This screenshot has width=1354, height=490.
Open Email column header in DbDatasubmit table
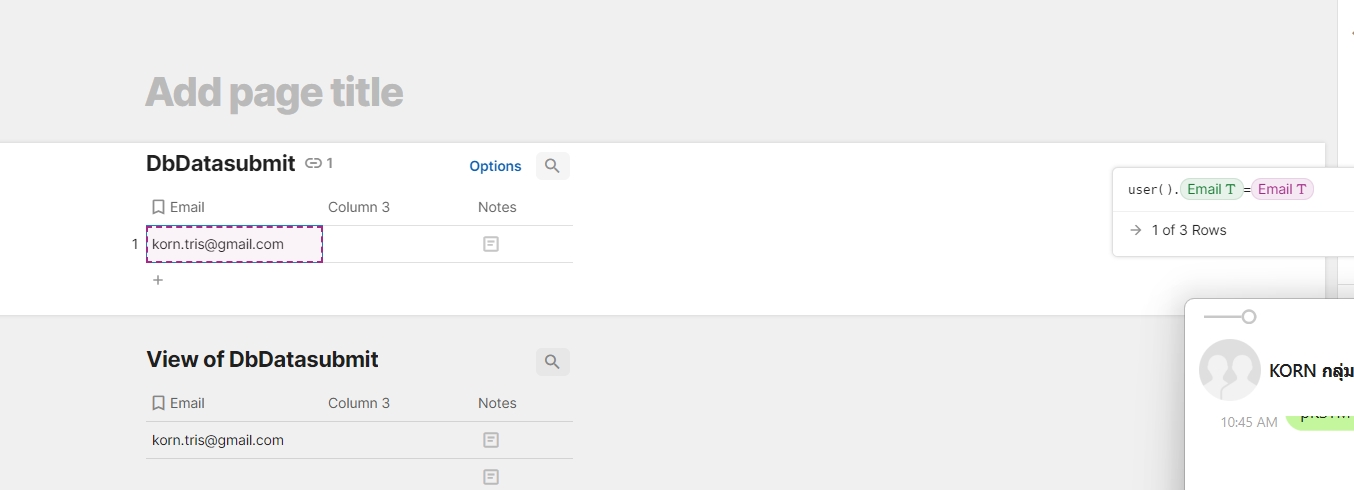pos(186,207)
